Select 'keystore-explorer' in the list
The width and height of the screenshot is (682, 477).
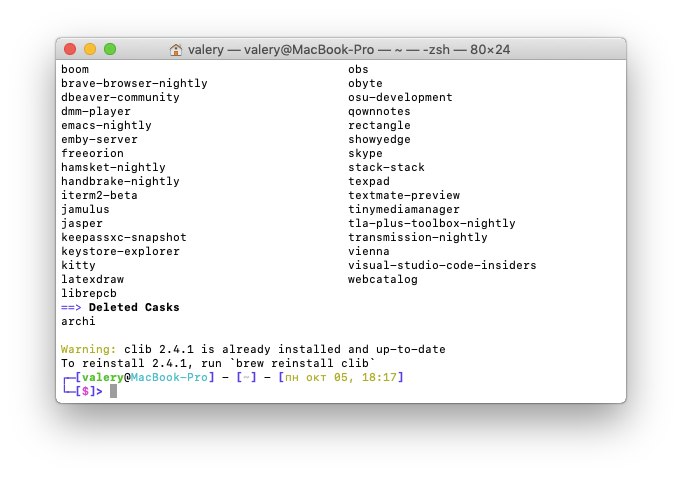click(120, 251)
